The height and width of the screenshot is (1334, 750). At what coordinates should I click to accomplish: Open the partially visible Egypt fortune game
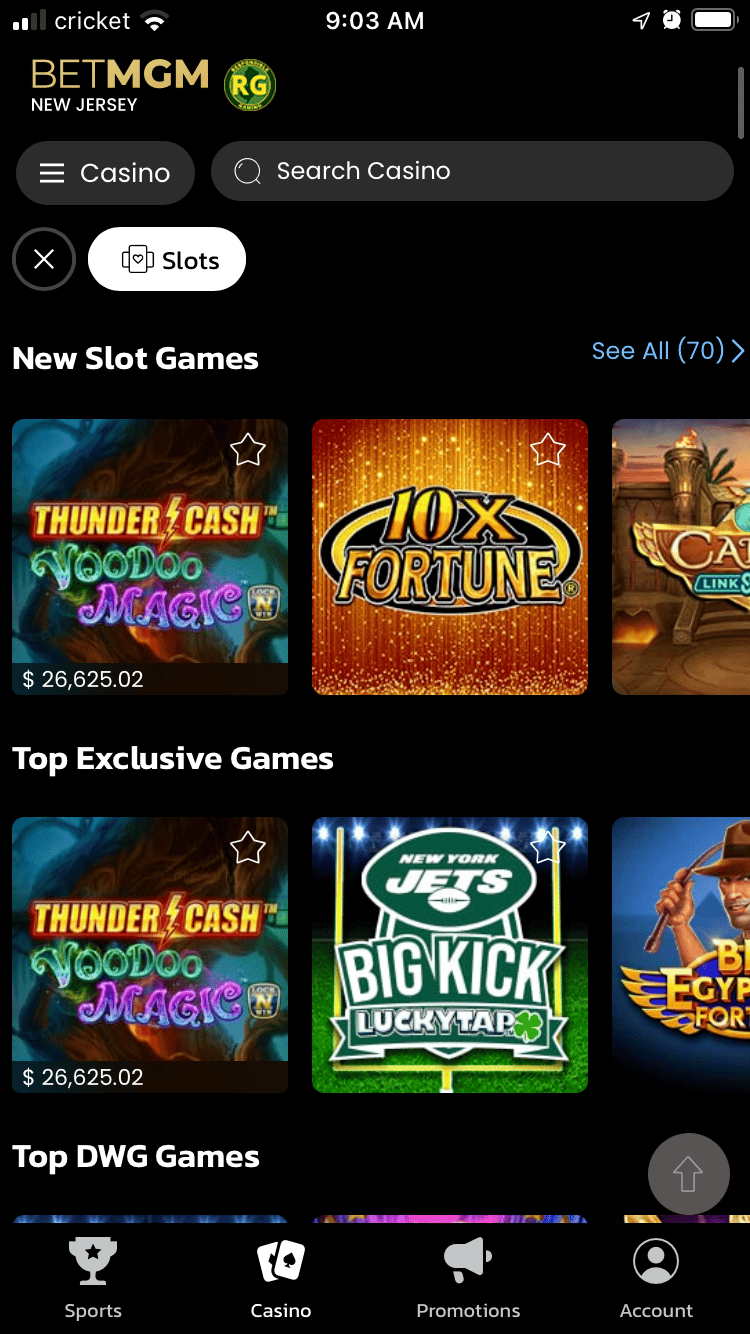pyautogui.click(x=681, y=955)
